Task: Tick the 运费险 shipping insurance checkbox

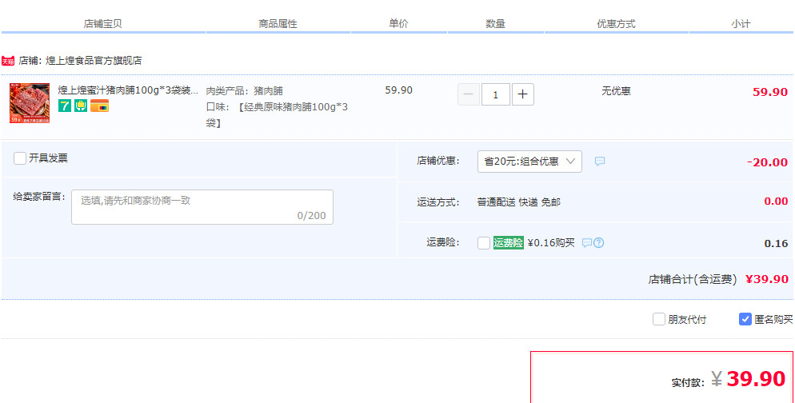Action: click(x=484, y=243)
